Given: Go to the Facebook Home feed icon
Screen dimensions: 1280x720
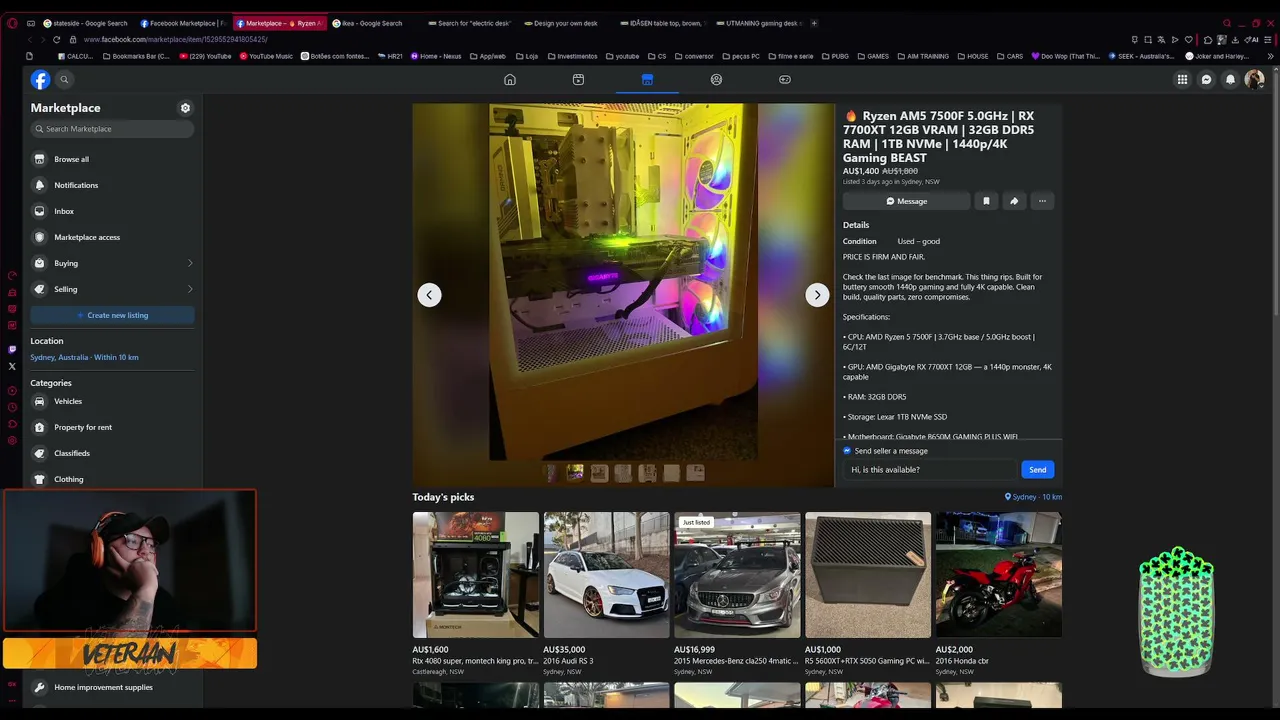Looking at the screenshot, I should click(510, 80).
